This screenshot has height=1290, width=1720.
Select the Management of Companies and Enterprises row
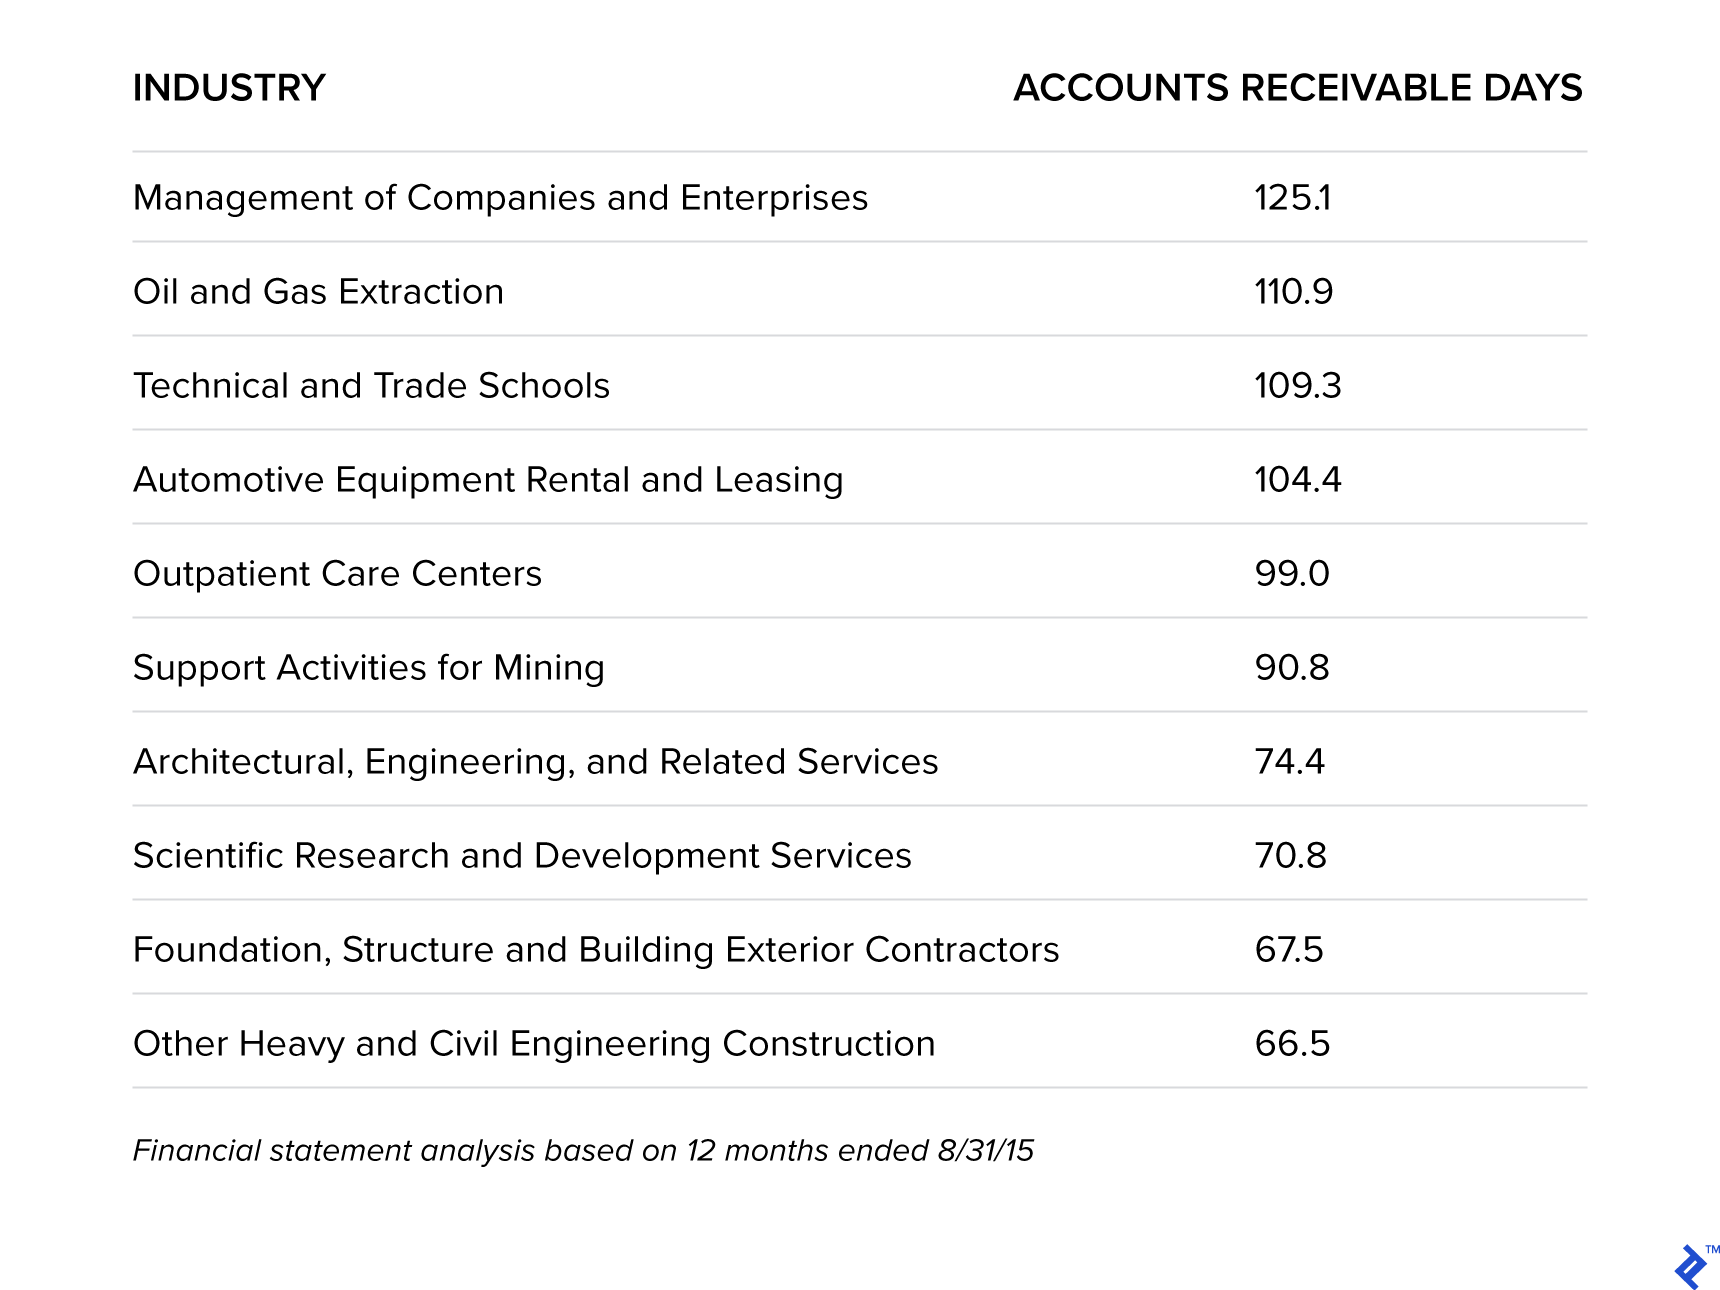click(x=500, y=198)
